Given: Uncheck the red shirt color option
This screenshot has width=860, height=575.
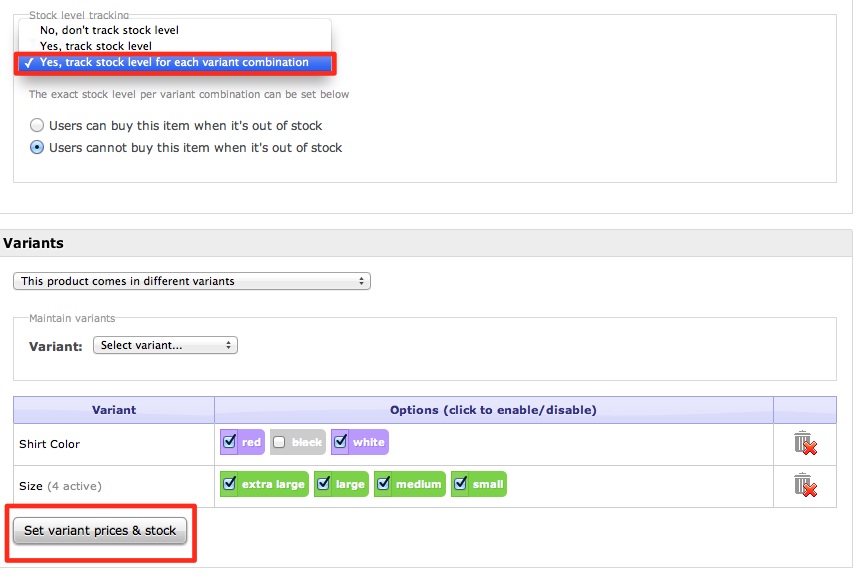Looking at the screenshot, I should tap(230, 441).
